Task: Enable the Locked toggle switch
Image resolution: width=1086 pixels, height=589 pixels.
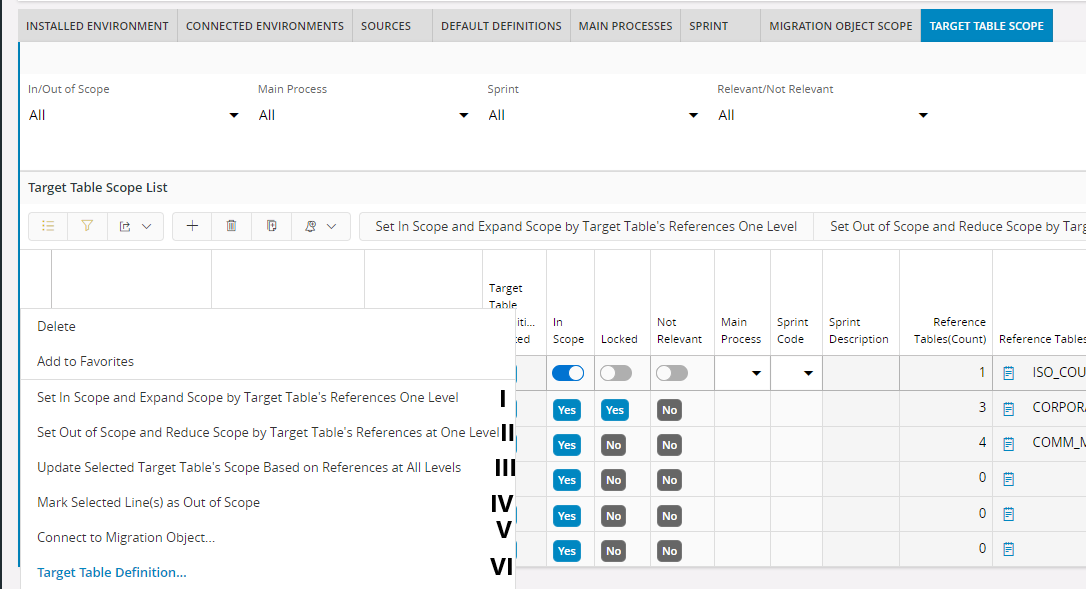Action: 616,373
